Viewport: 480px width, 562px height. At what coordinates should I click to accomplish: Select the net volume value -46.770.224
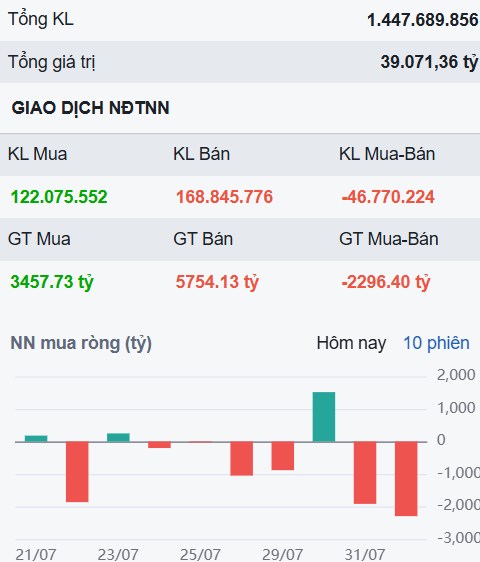[x=388, y=197]
